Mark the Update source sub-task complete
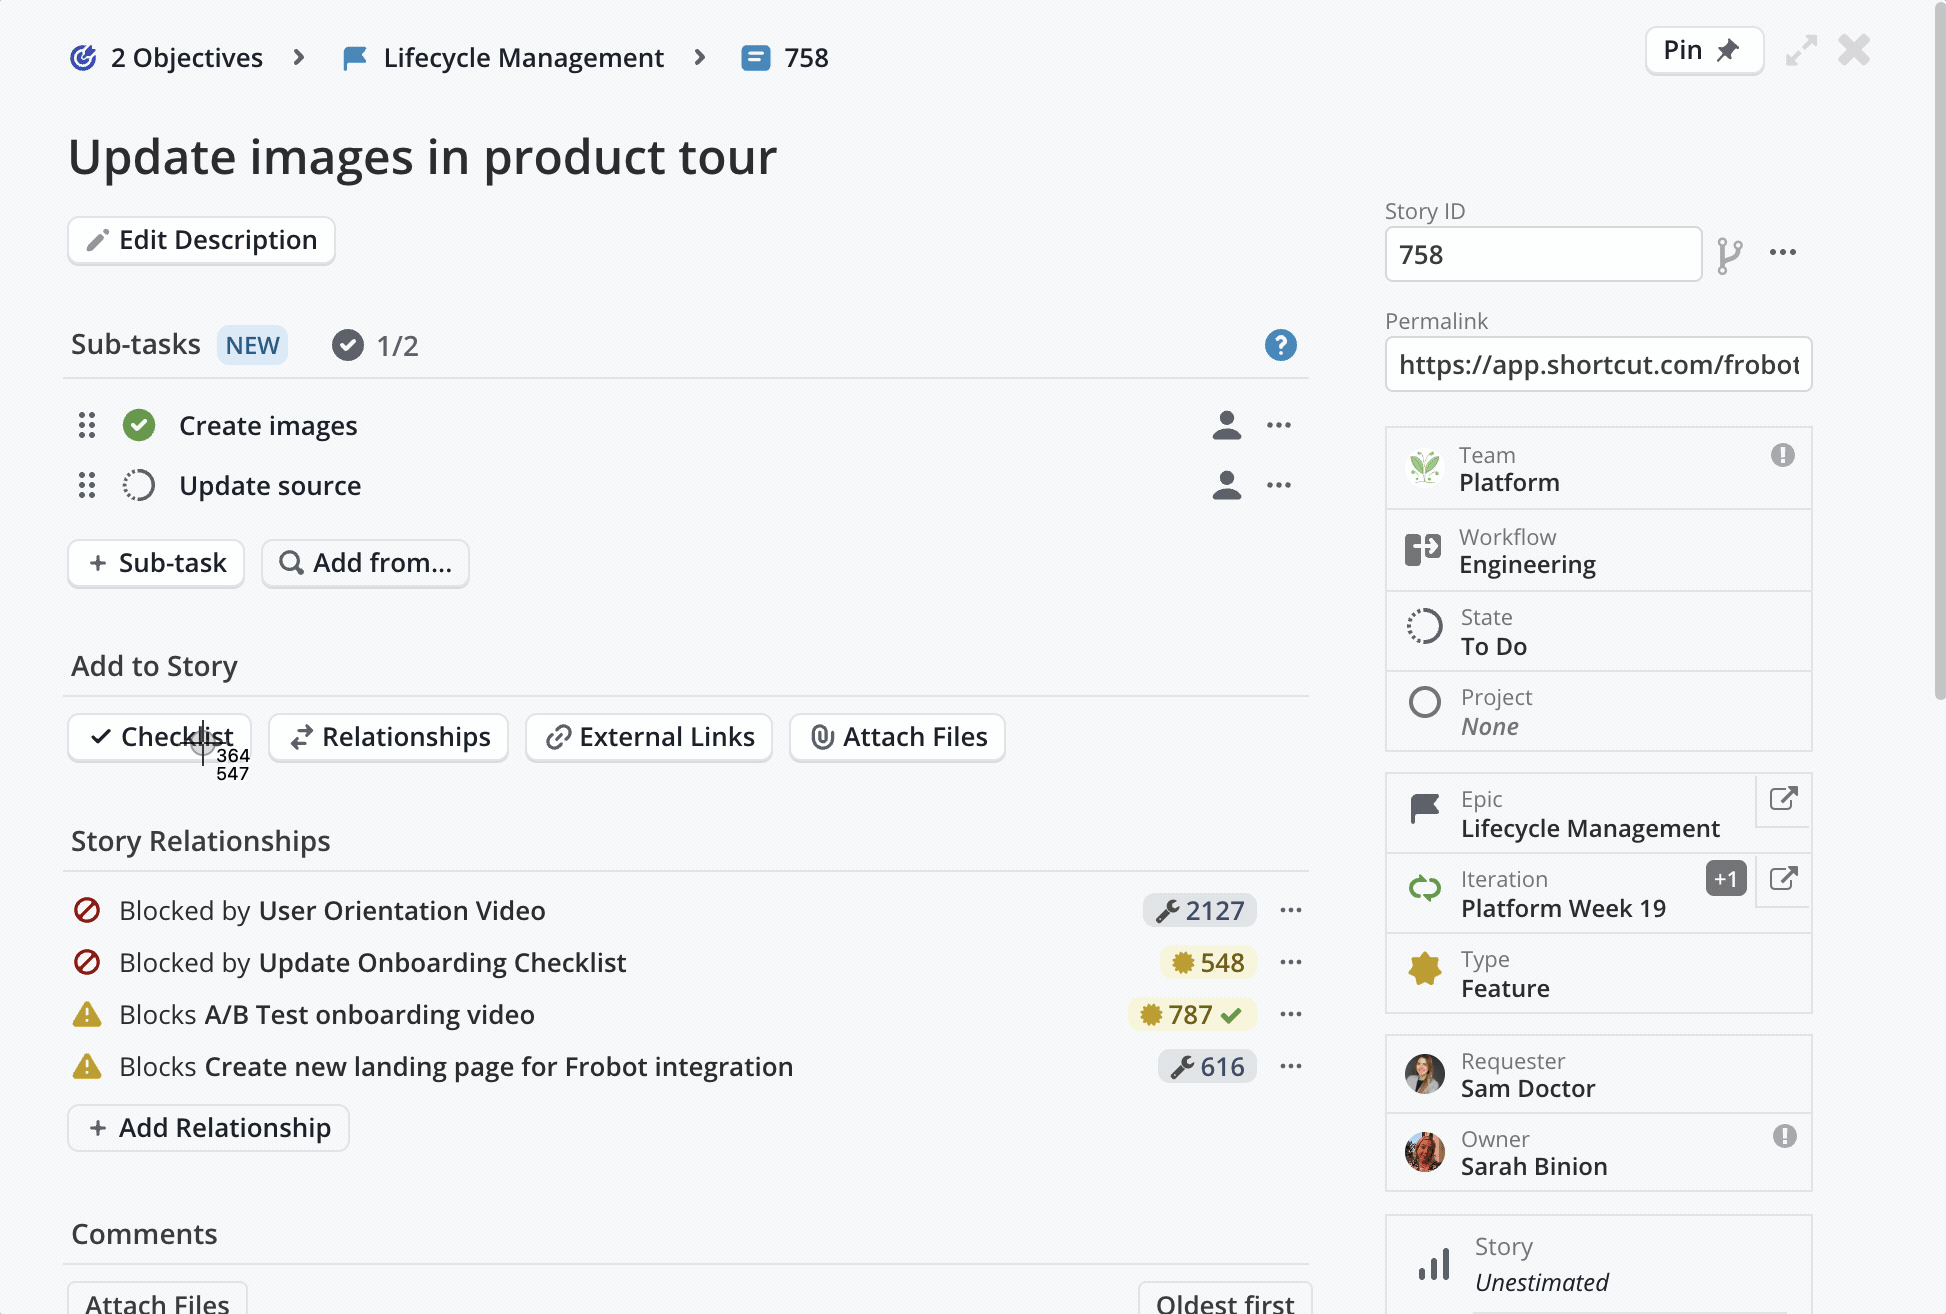Image resolution: width=1946 pixels, height=1314 pixels. pyautogui.click(x=138, y=485)
